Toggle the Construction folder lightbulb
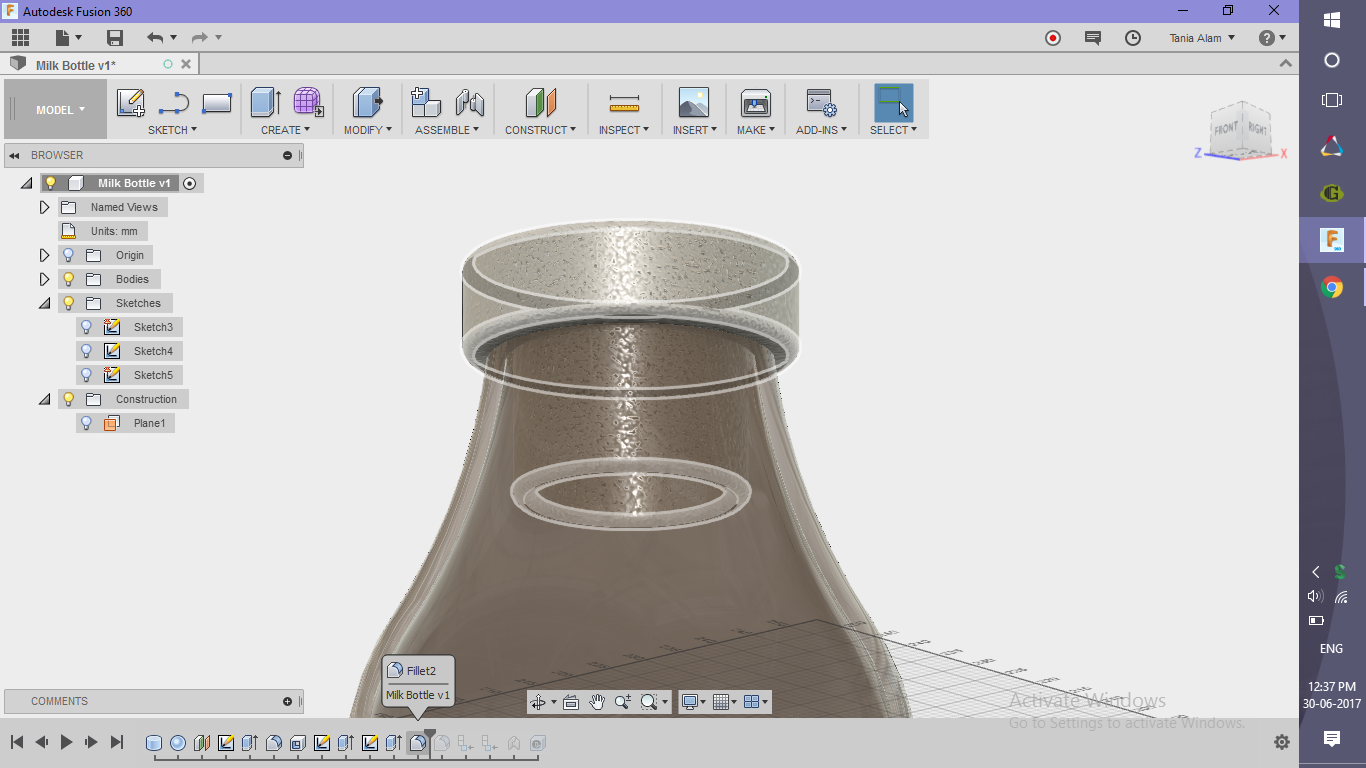Image resolution: width=1366 pixels, height=768 pixels. (69, 399)
